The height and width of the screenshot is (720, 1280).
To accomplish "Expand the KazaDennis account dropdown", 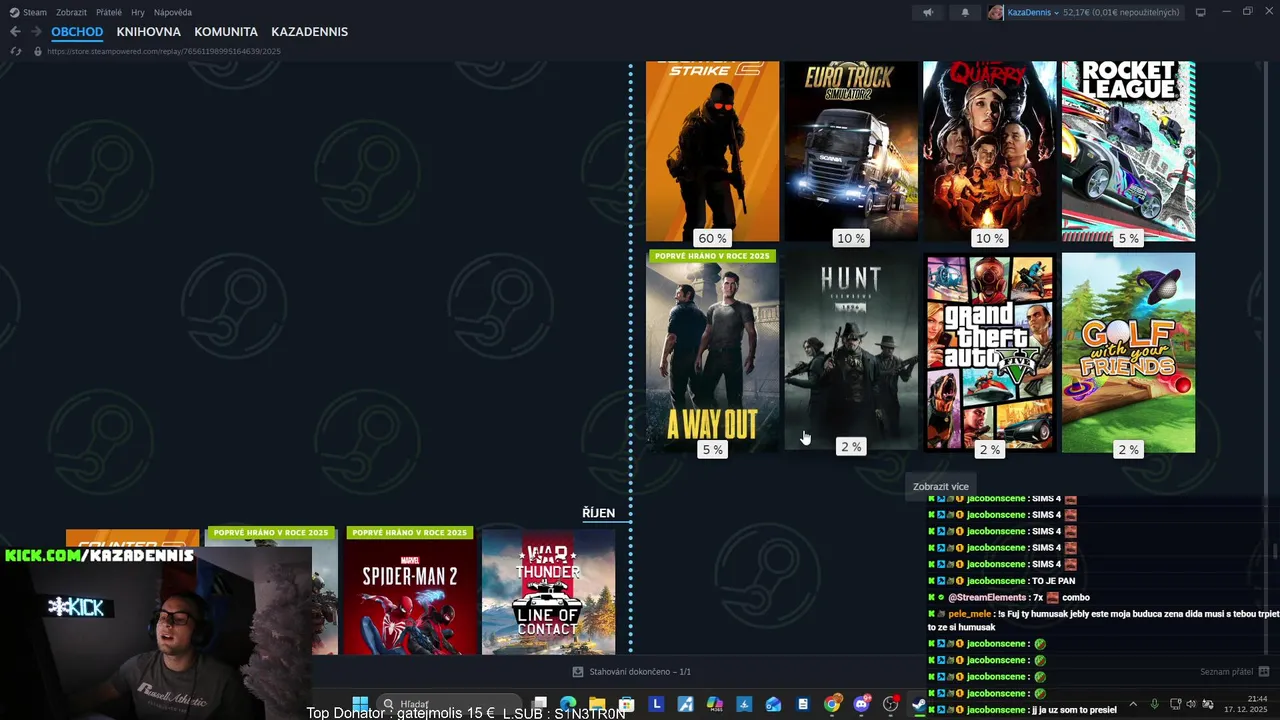I will (x=1057, y=12).
